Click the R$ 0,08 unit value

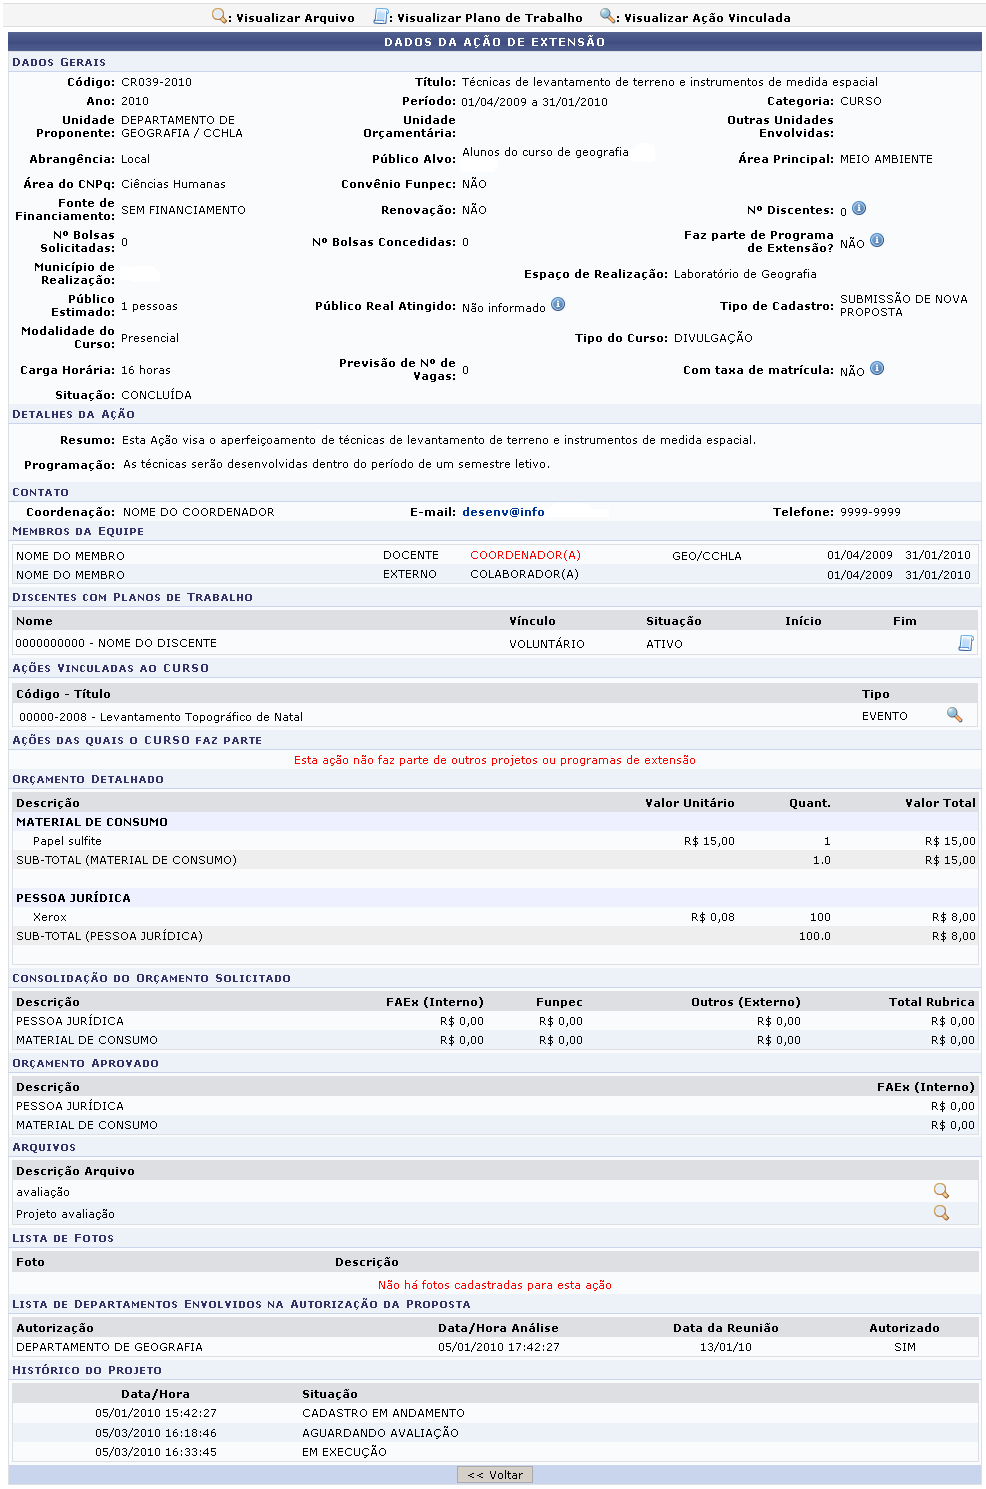(712, 917)
